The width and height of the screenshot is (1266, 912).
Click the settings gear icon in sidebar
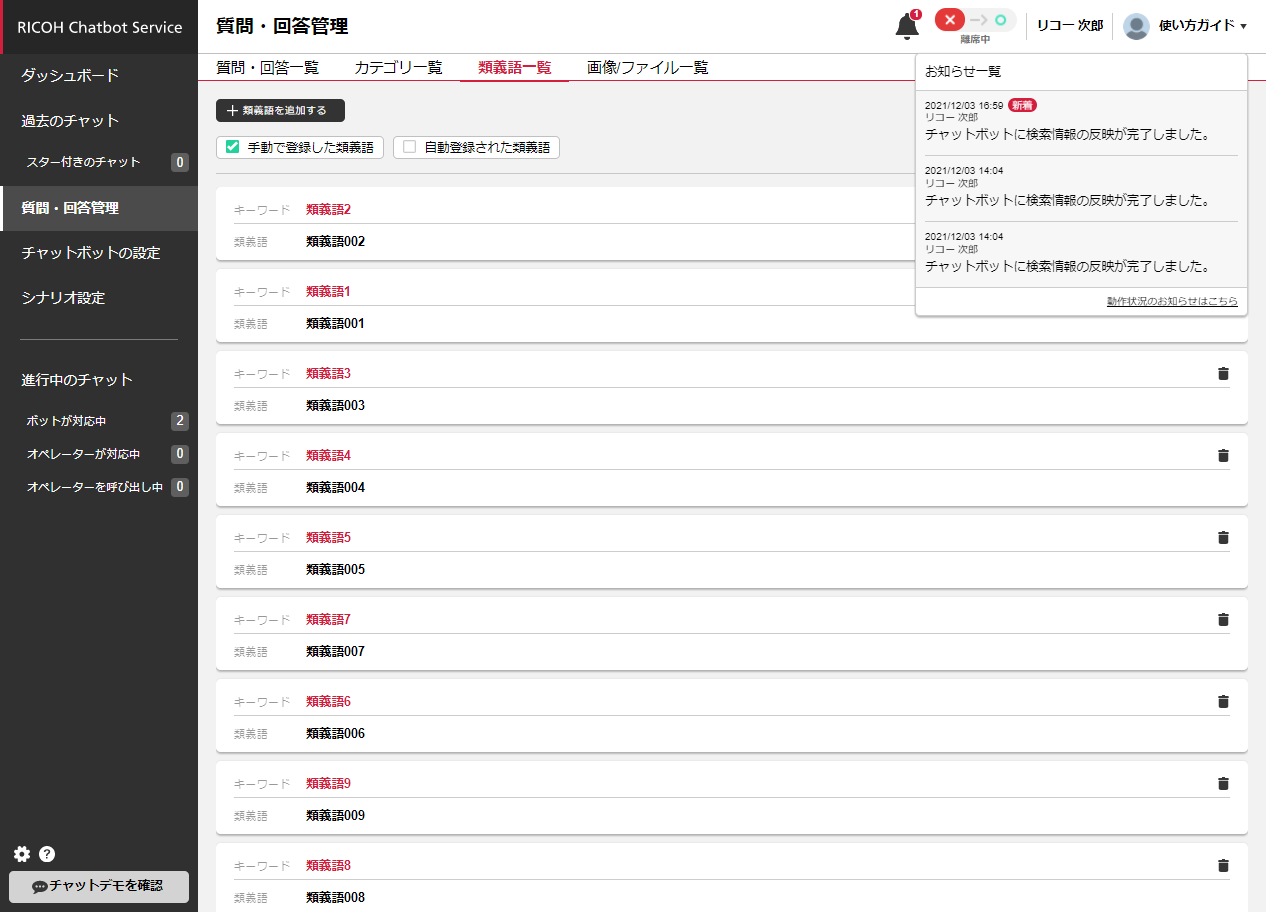point(22,854)
